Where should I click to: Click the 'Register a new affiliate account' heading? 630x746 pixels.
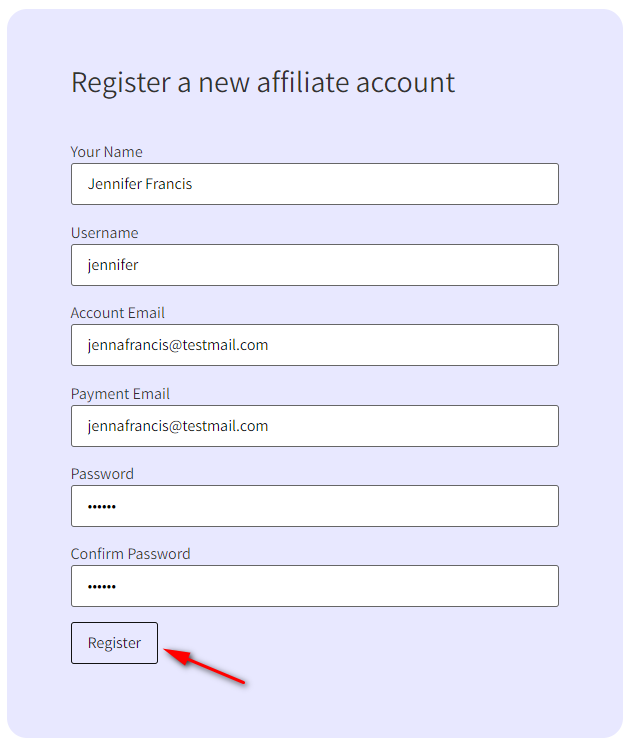coord(262,82)
